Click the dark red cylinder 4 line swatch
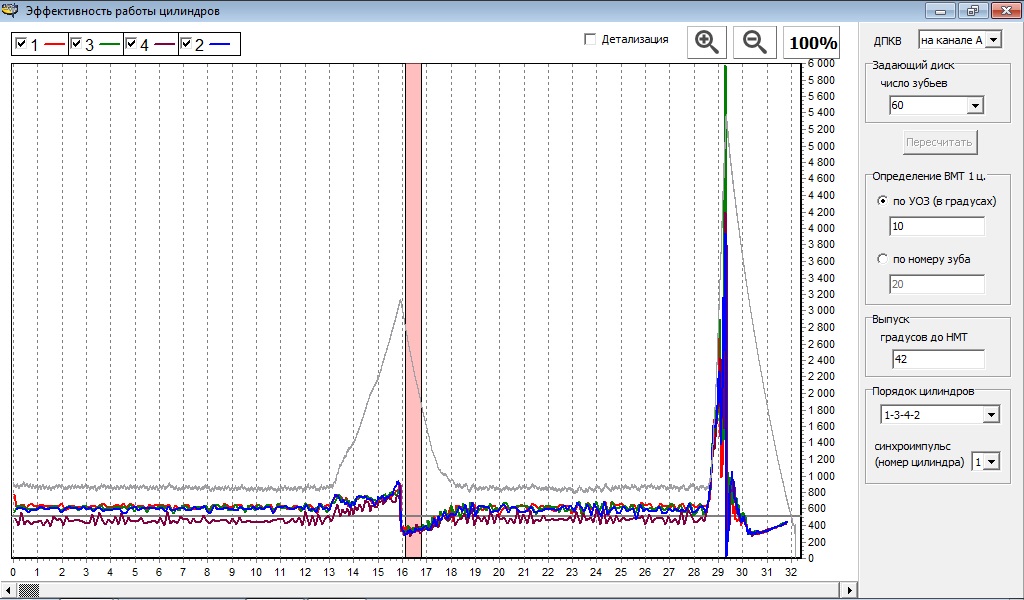Image resolution: width=1024 pixels, height=600 pixels. [165, 44]
